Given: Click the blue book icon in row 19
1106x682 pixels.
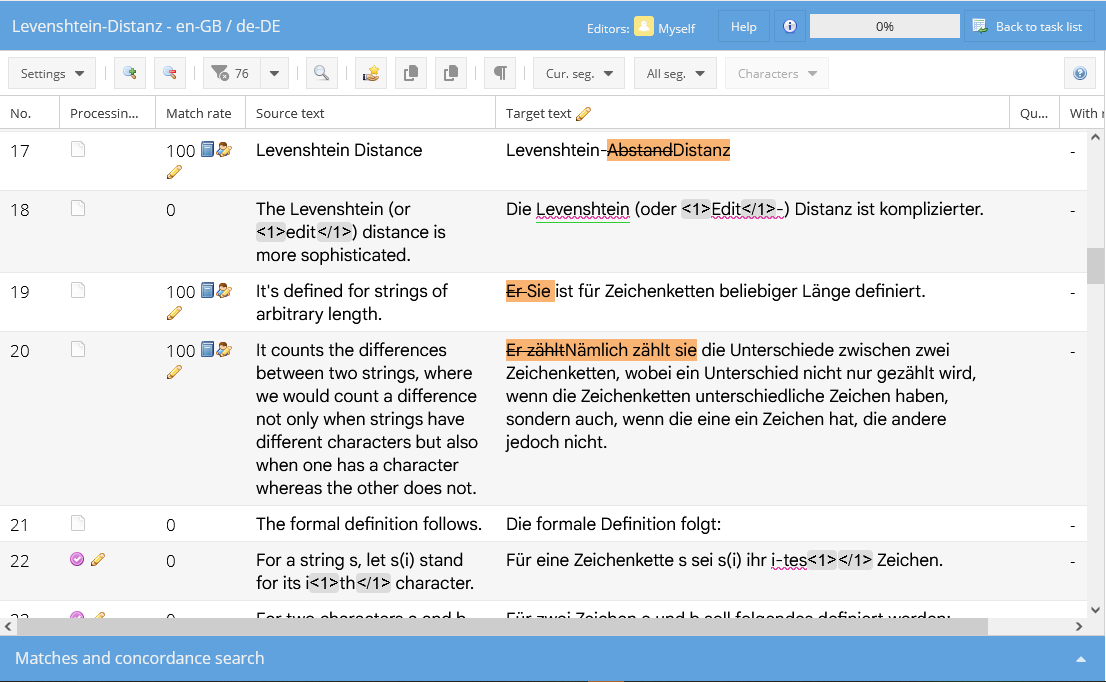Looking at the screenshot, I should click(207, 290).
